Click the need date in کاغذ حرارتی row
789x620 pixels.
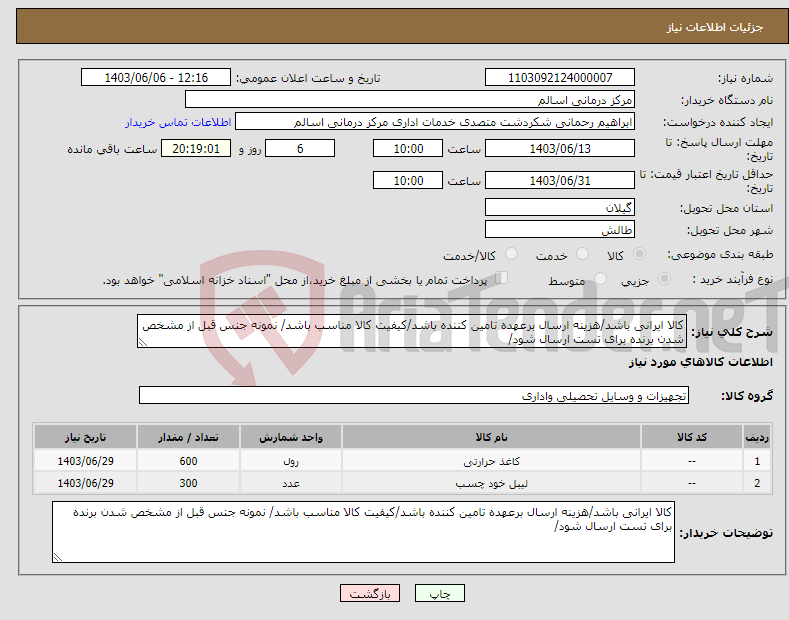coord(85,461)
